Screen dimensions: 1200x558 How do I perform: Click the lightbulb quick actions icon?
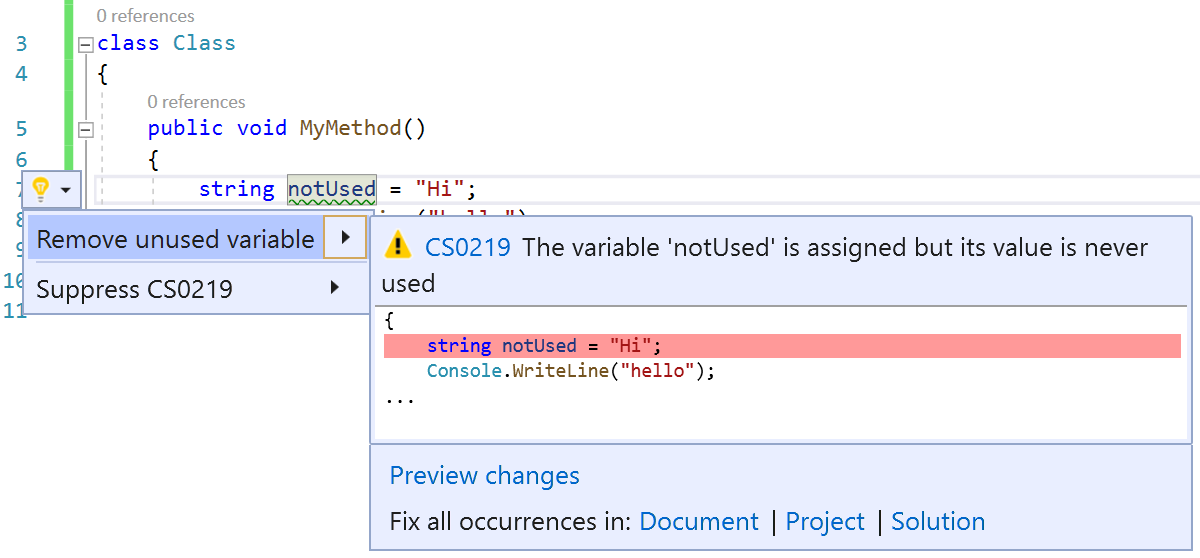pos(40,188)
